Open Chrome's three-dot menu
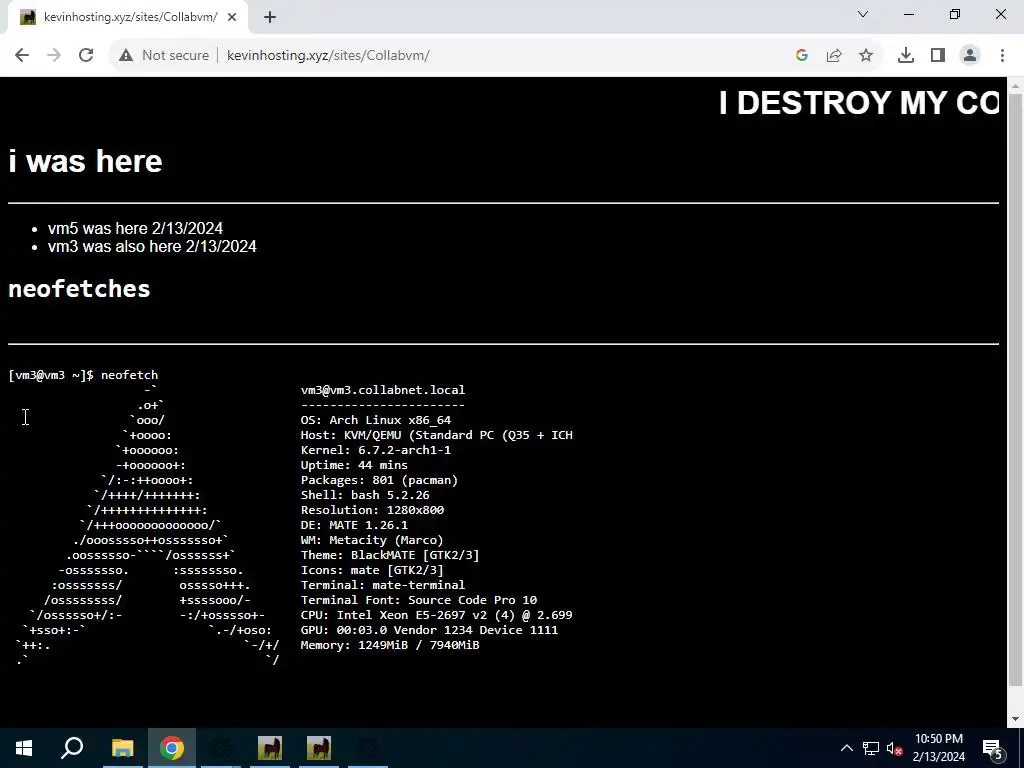The image size is (1024, 768). coord(1002,56)
